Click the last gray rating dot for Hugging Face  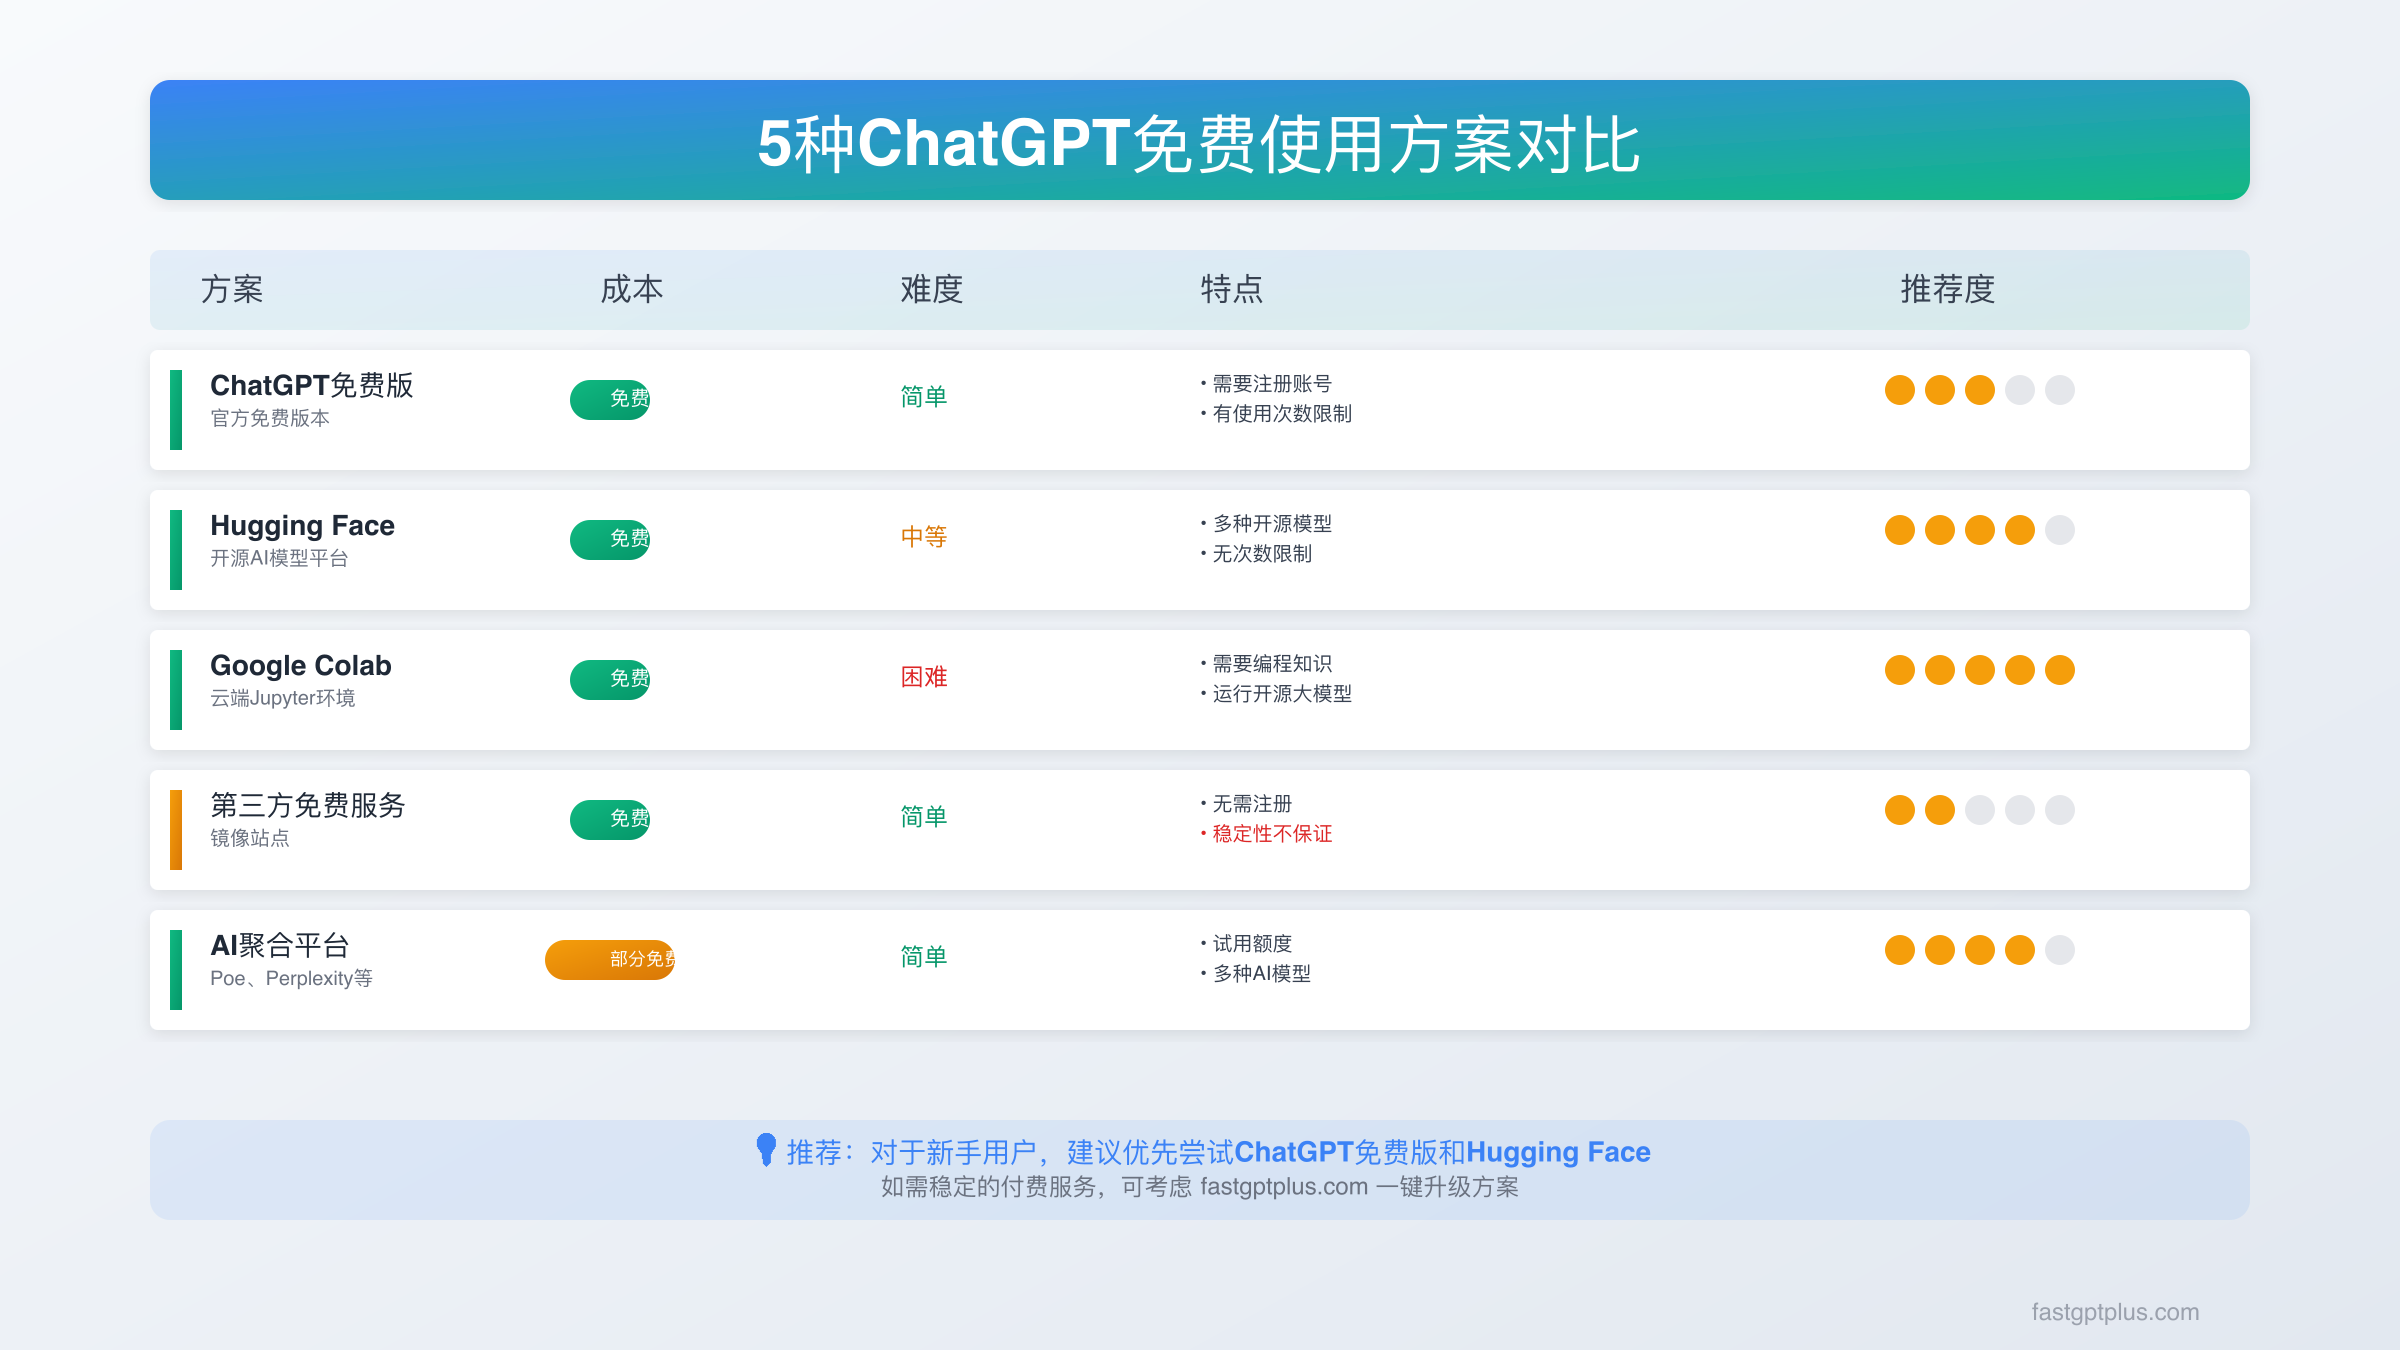[x=2060, y=529]
